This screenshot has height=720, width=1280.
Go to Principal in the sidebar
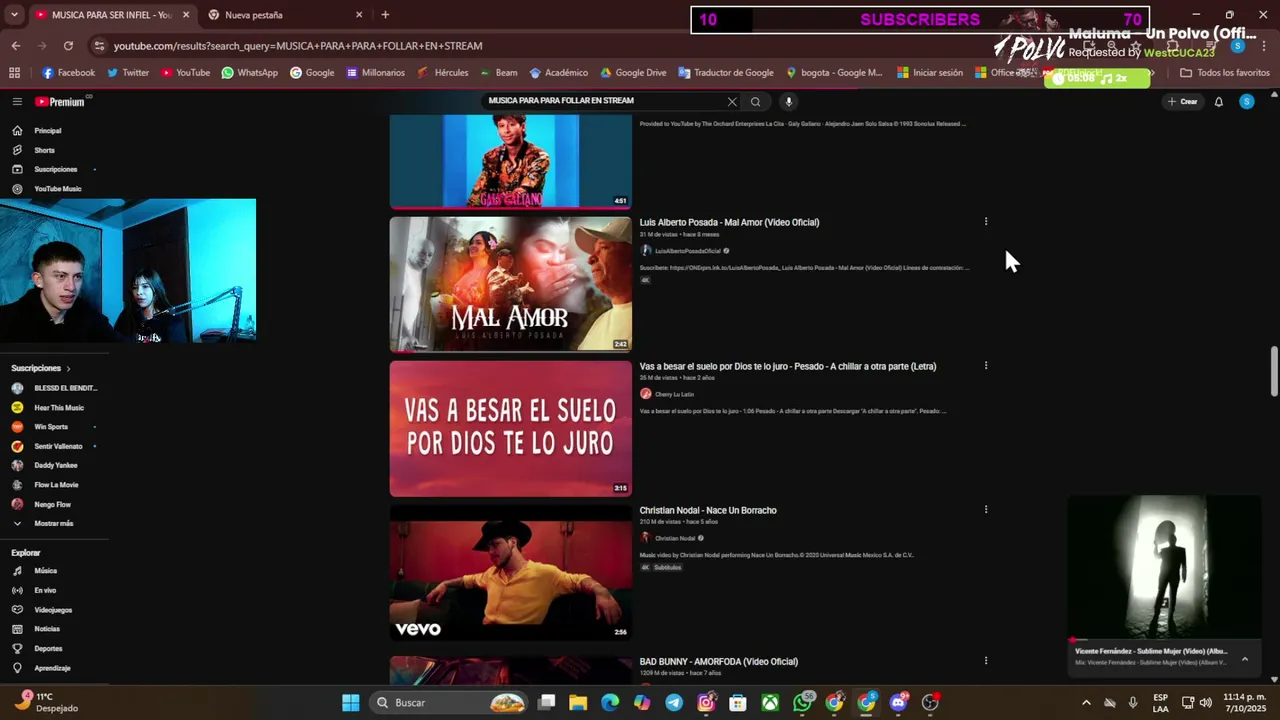[x=48, y=131]
